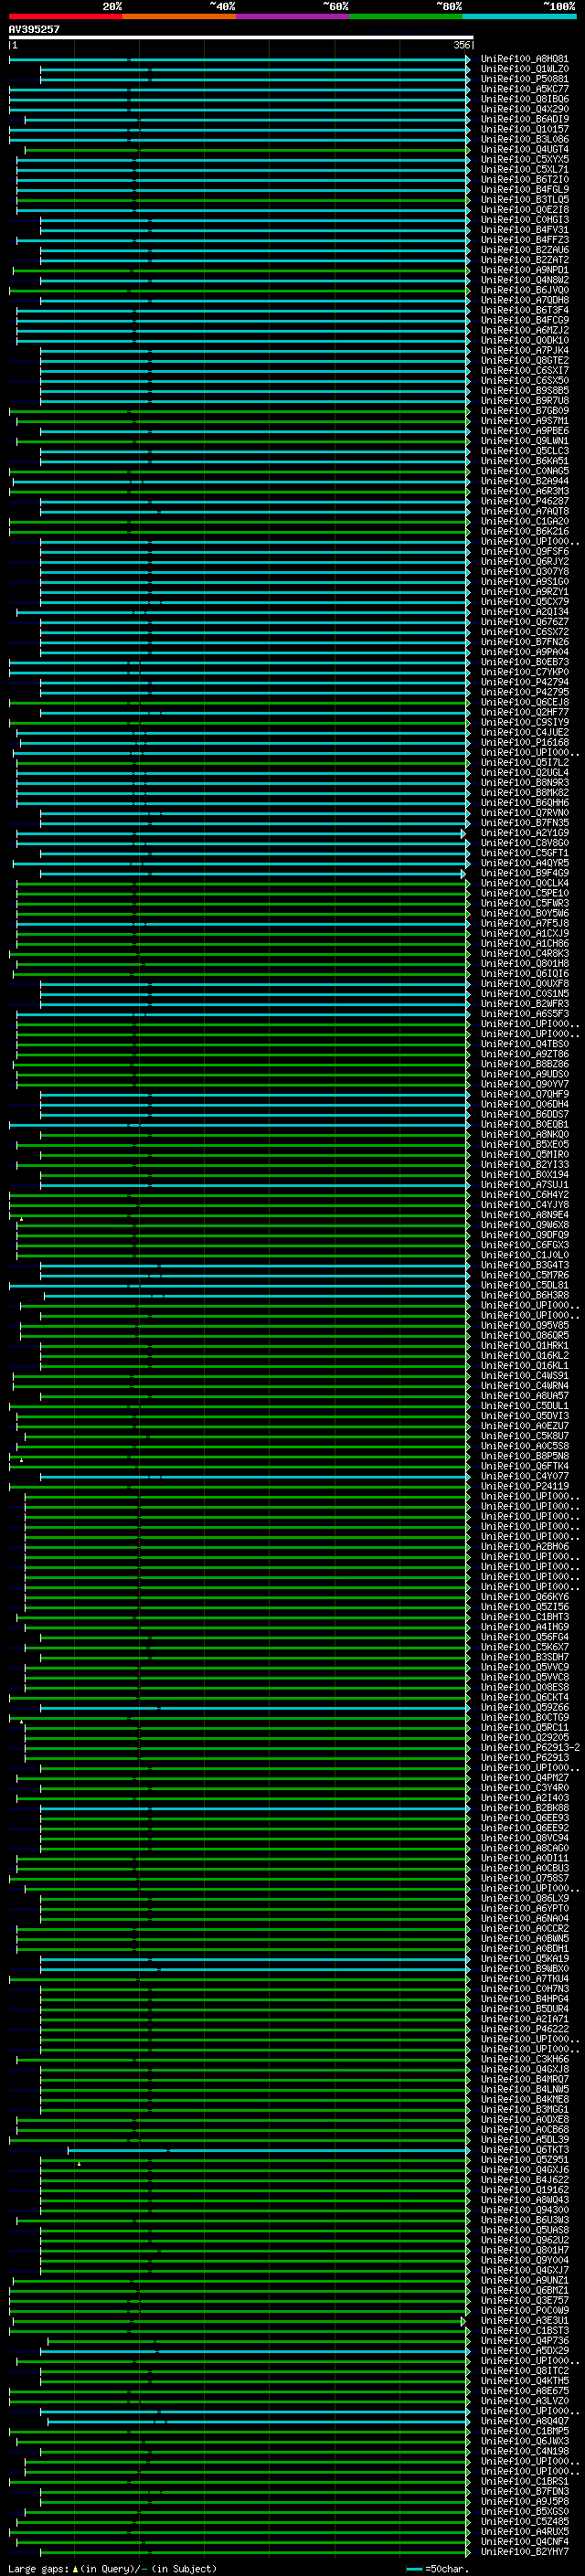
Task: Select label UniRef100_Q4N8W2
Action: [x=525, y=280]
